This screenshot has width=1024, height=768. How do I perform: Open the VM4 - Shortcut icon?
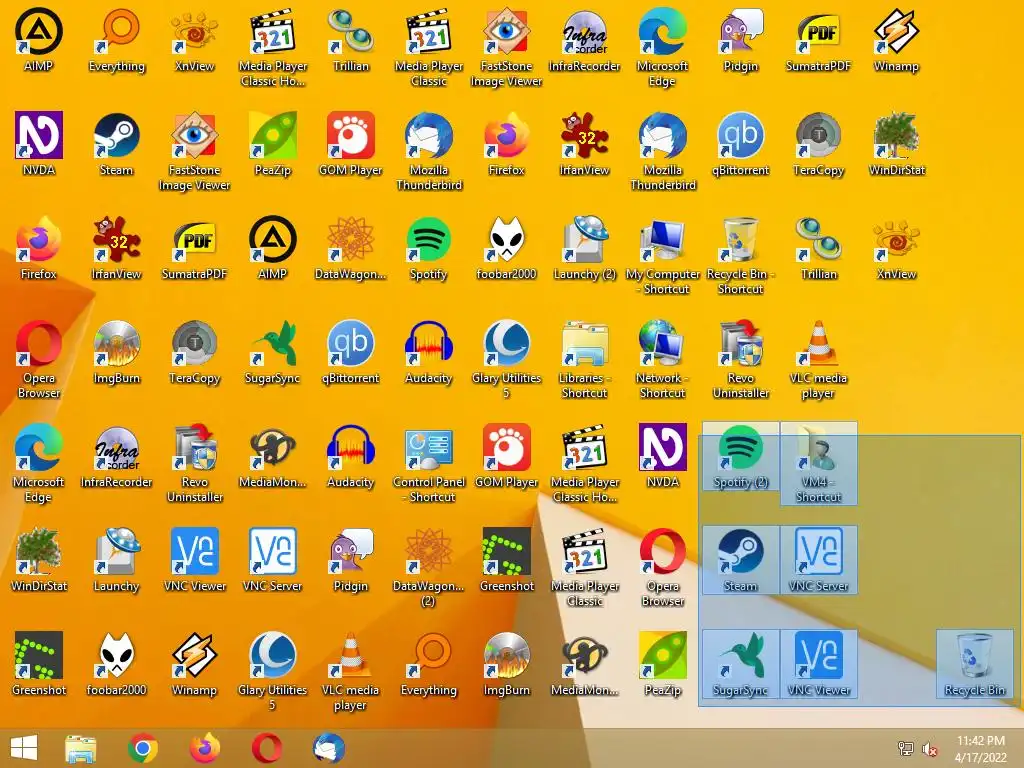click(x=818, y=464)
